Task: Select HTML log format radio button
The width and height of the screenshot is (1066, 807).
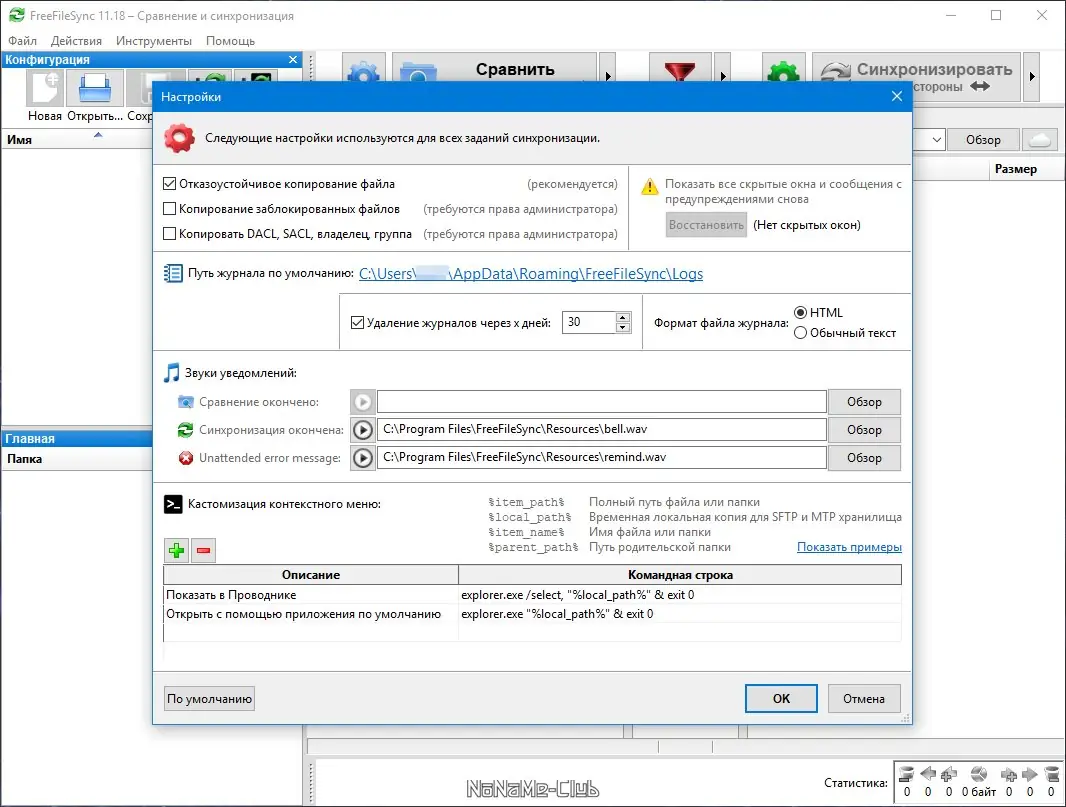Action: click(x=801, y=313)
